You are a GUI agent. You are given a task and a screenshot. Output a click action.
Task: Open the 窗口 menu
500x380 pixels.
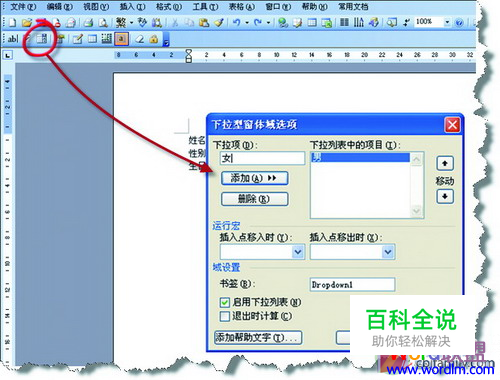pos(278,7)
